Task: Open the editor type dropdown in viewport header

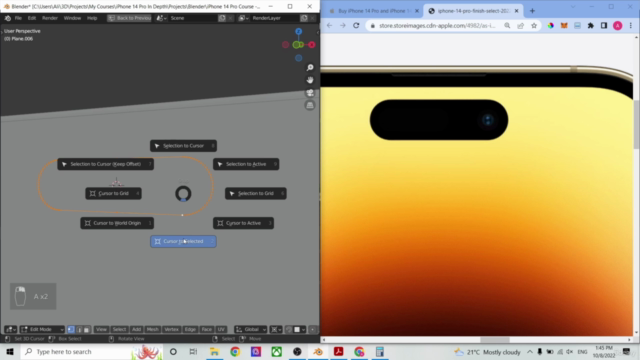Action: tap(11, 329)
